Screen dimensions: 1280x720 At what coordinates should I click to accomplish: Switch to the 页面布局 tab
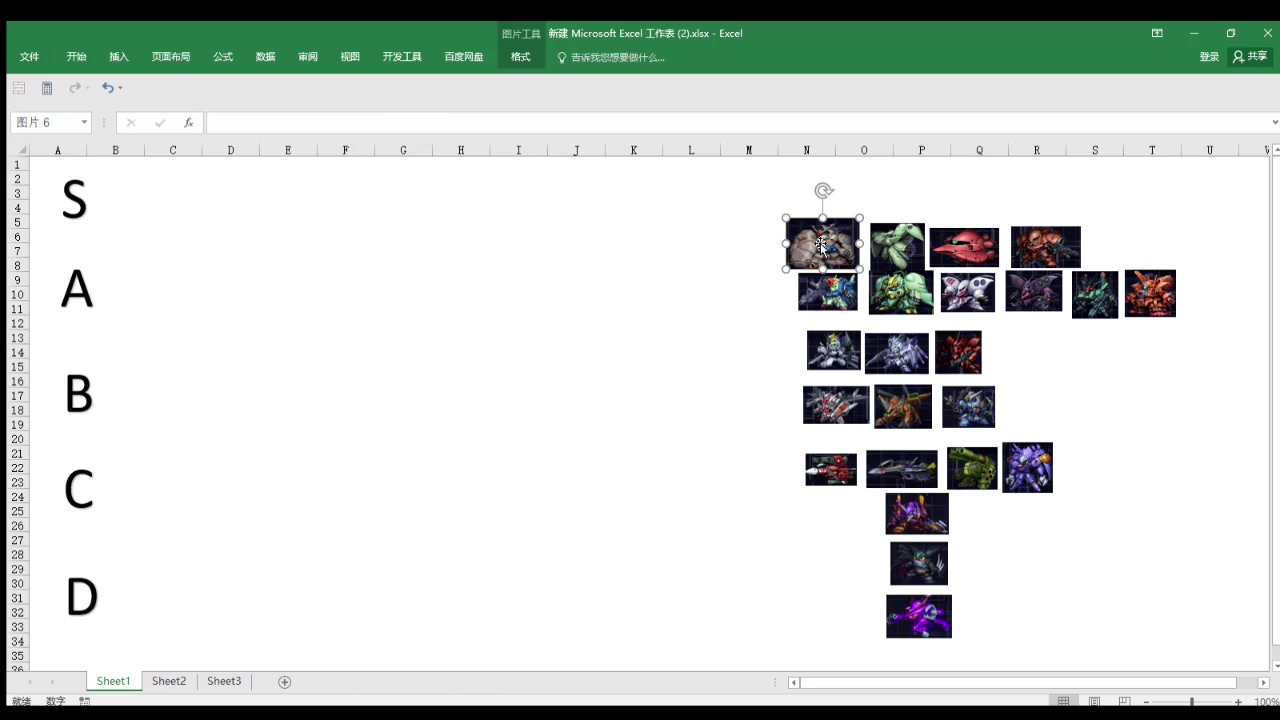[x=171, y=57]
